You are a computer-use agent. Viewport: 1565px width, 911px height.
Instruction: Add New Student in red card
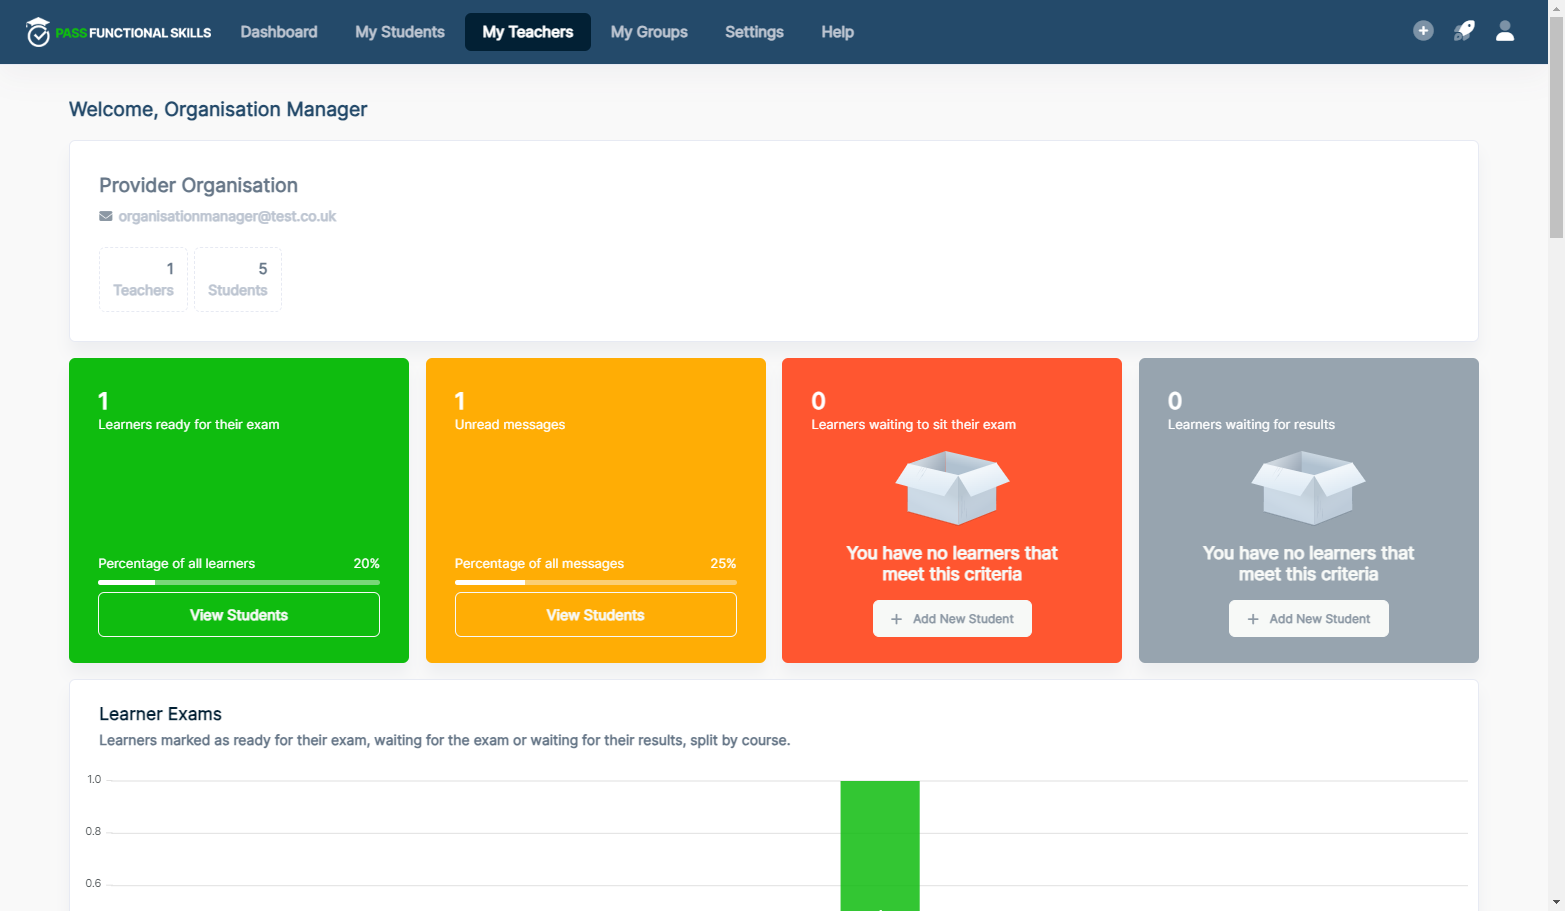click(x=952, y=619)
